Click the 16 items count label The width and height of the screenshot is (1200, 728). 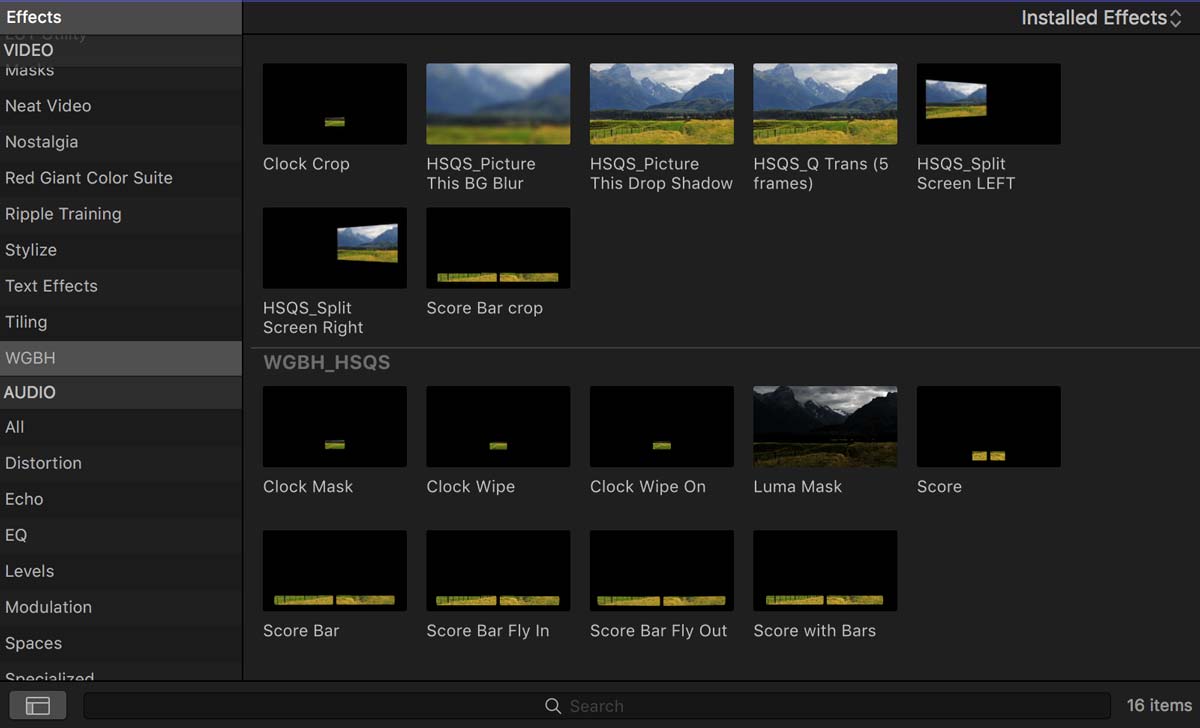(x=1159, y=705)
